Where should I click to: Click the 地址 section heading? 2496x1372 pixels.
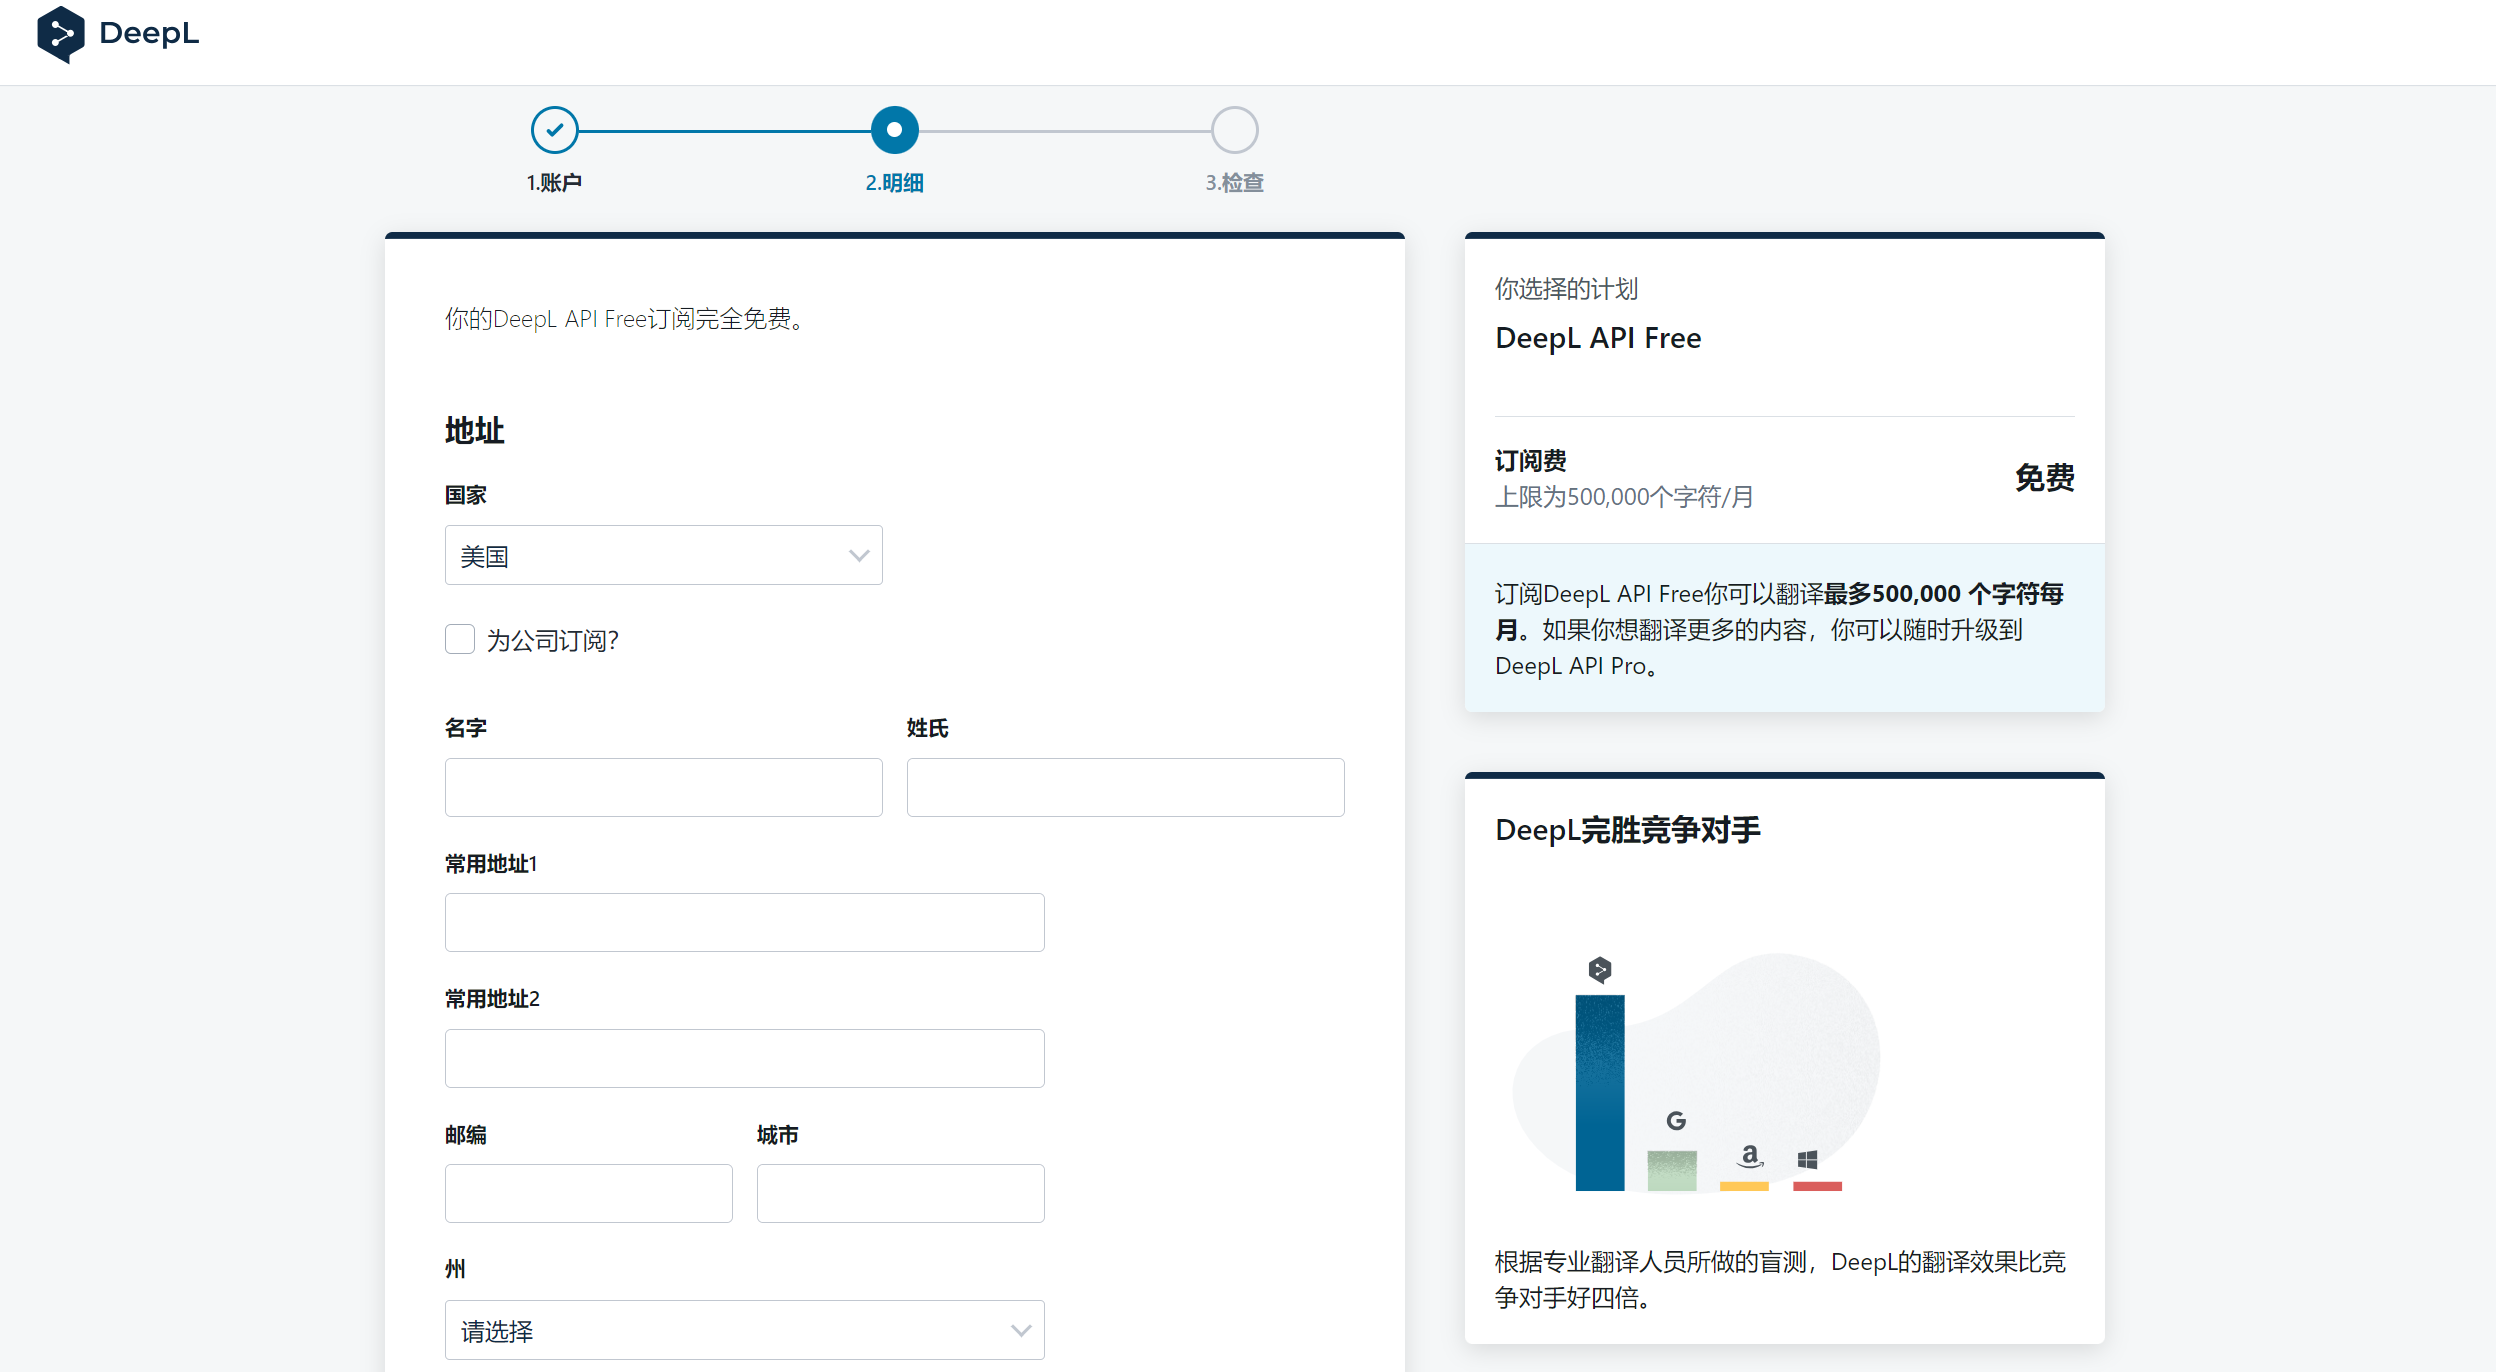(x=475, y=431)
